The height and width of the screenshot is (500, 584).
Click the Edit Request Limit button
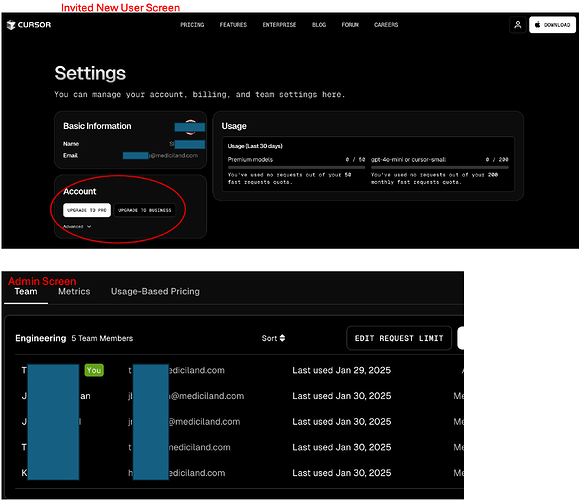399,338
